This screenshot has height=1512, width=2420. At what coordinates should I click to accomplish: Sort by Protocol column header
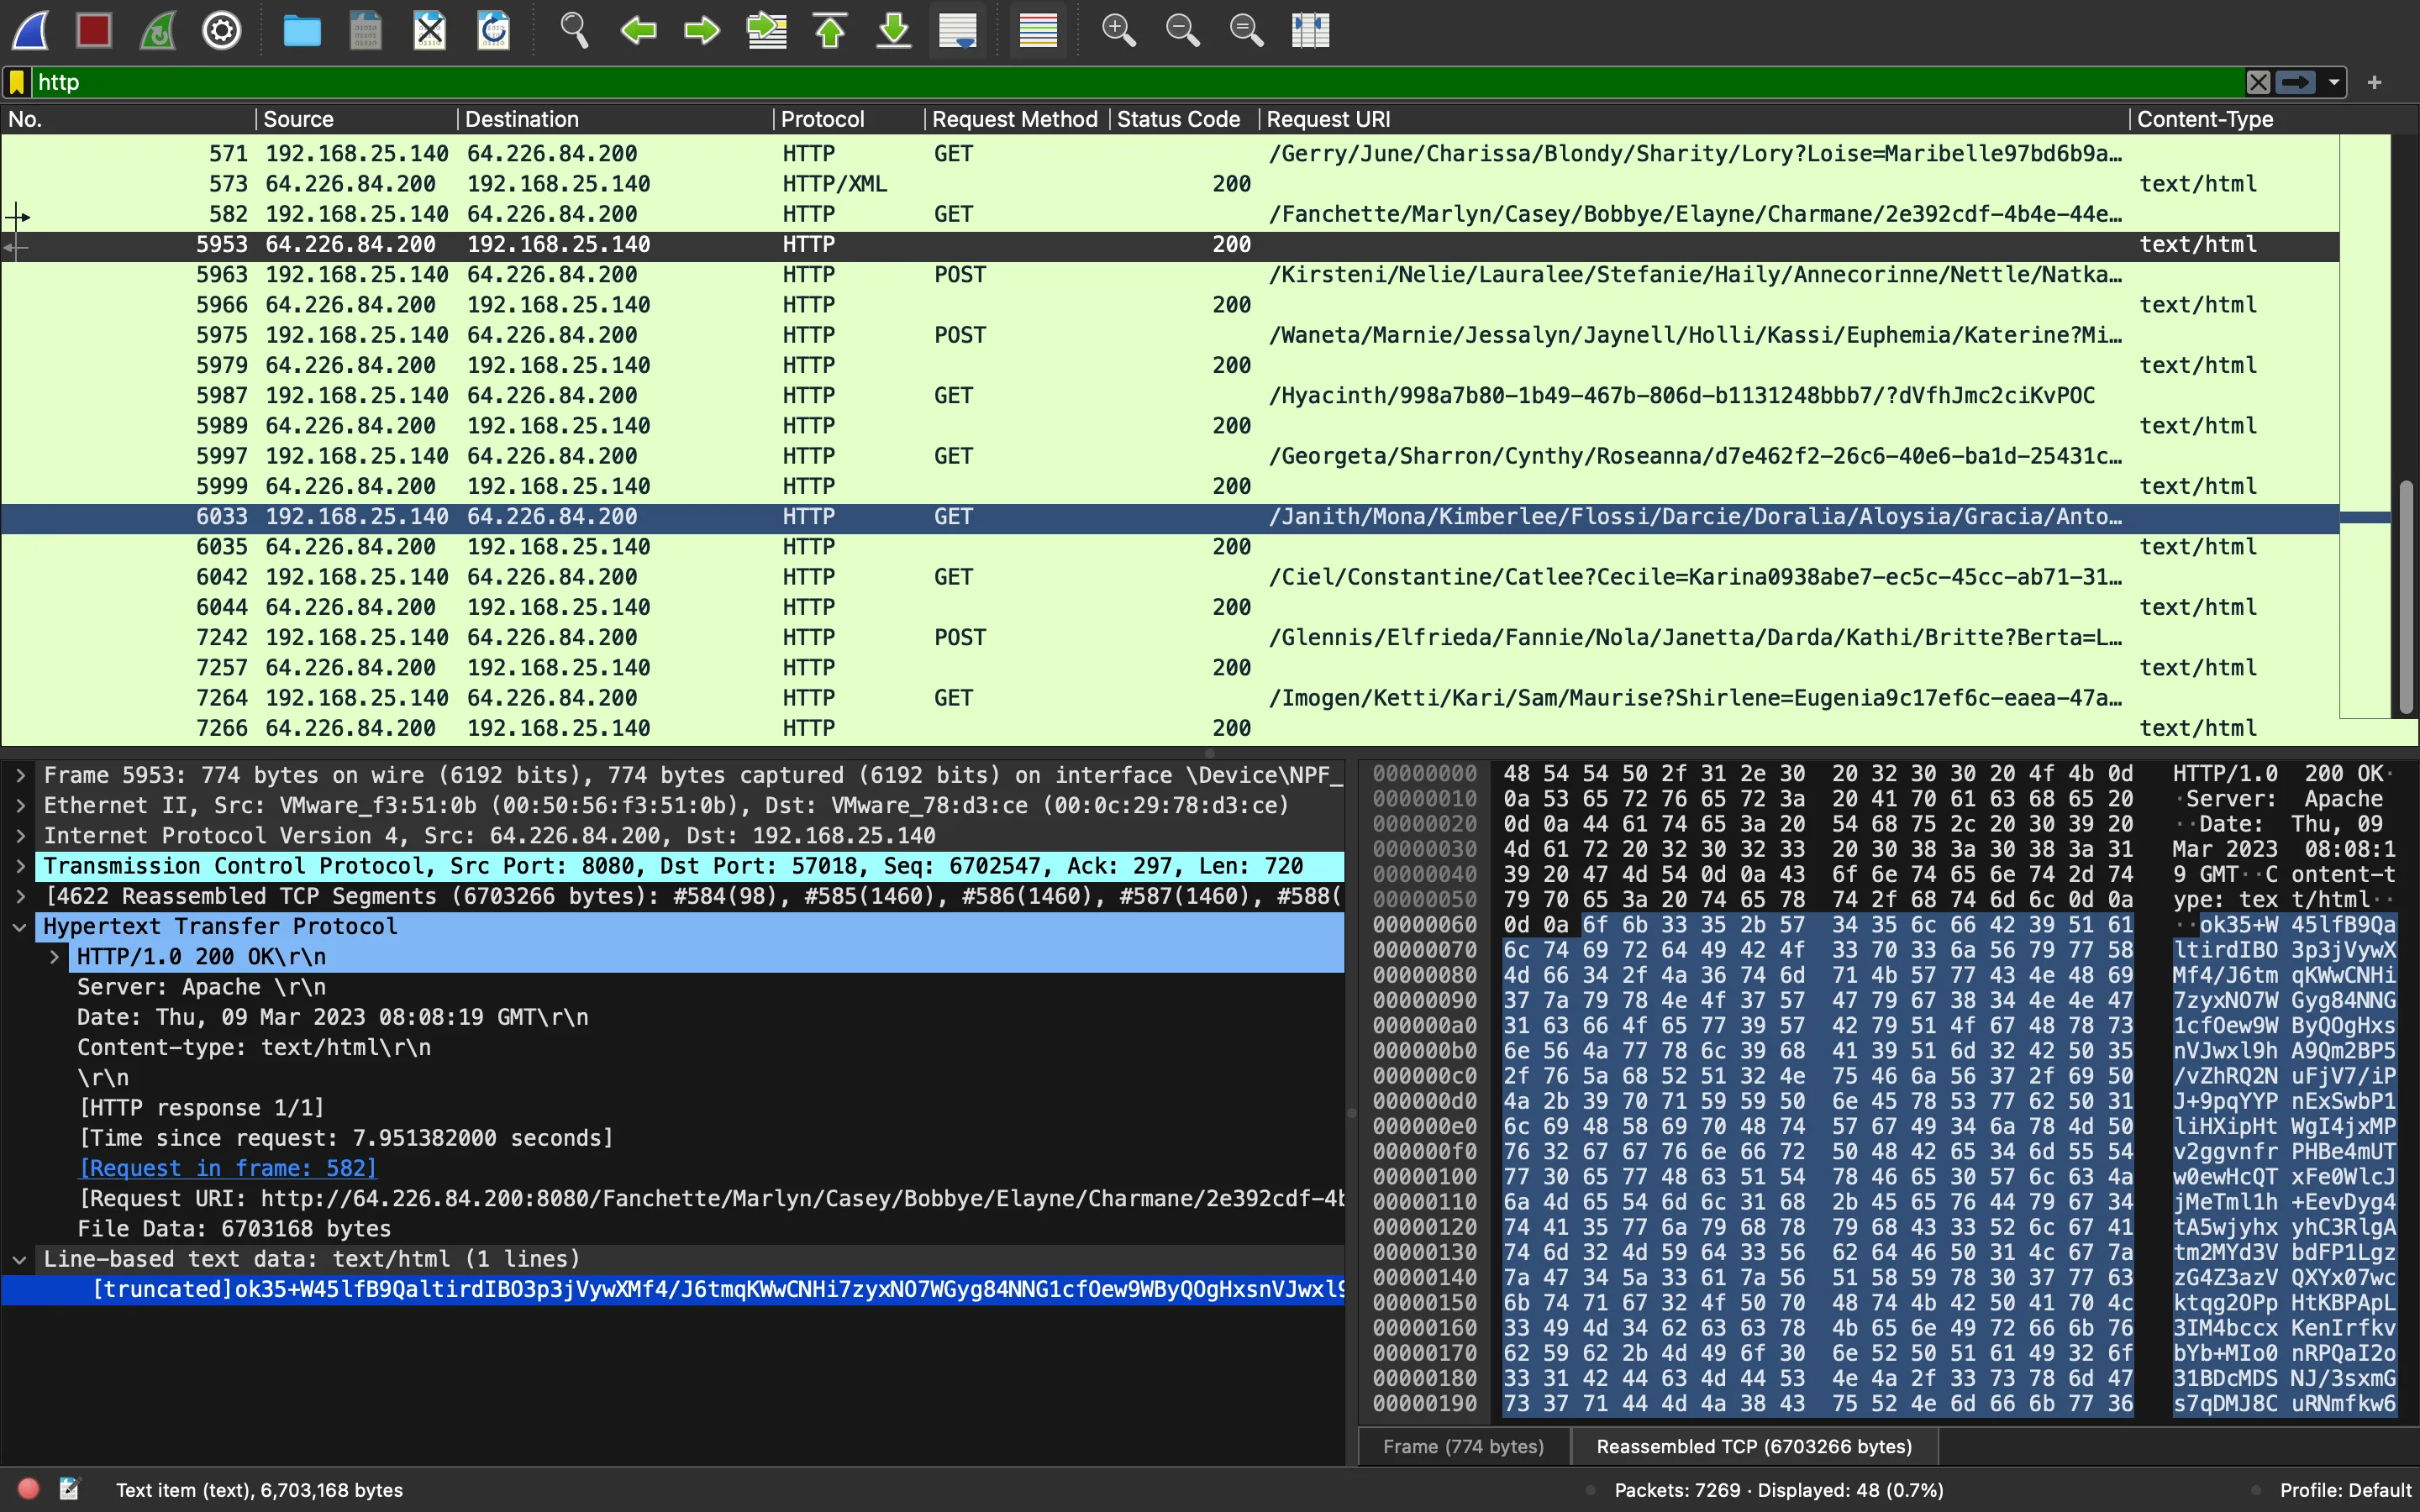848,119
